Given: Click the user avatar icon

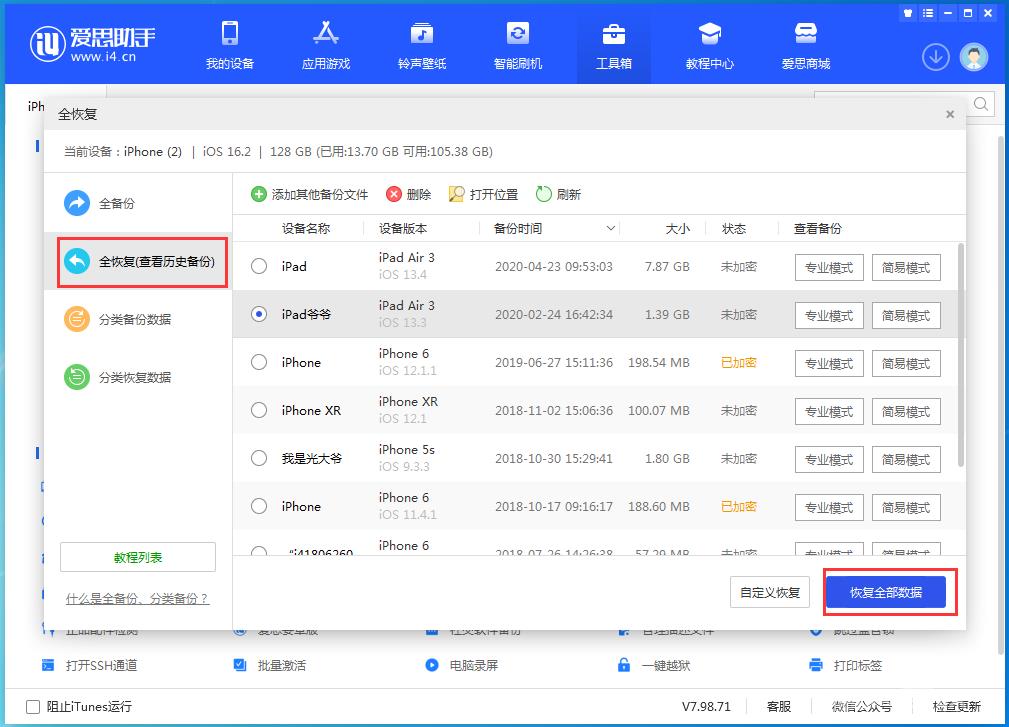Looking at the screenshot, I should pyautogui.click(x=972, y=57).
